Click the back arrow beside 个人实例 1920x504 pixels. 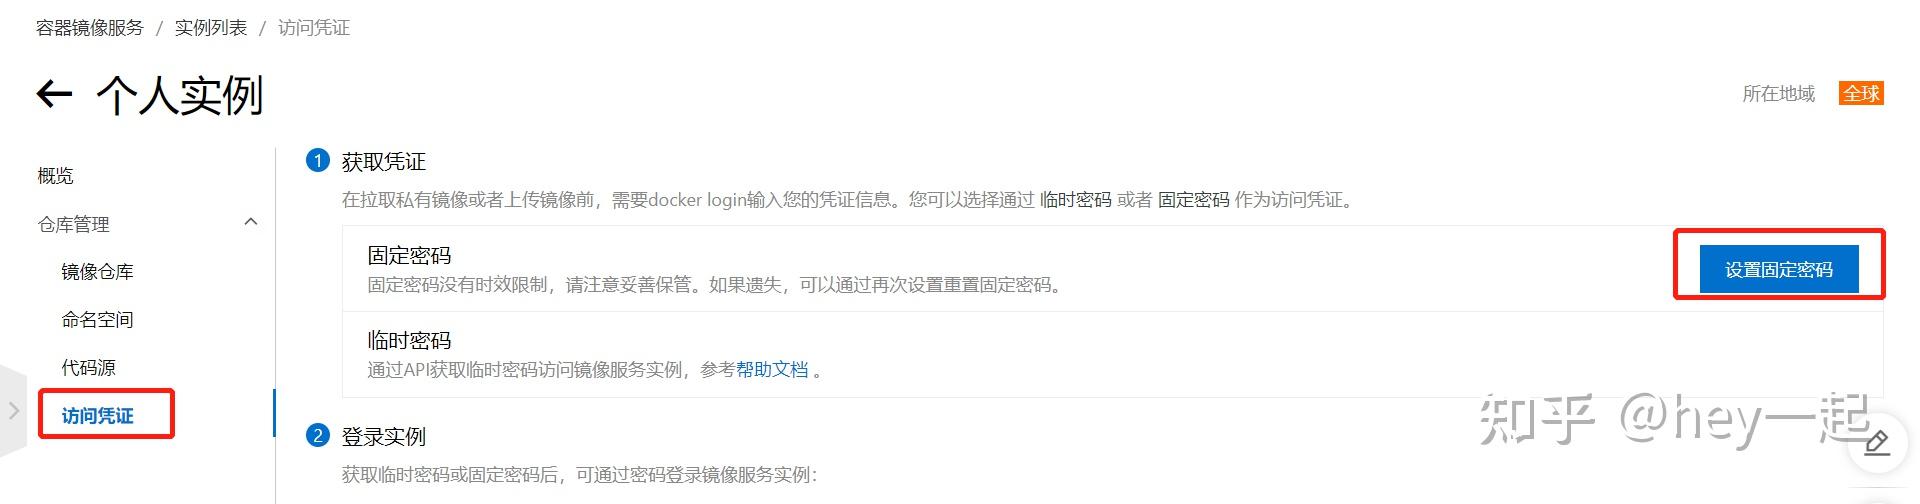(x=55, y=95)
